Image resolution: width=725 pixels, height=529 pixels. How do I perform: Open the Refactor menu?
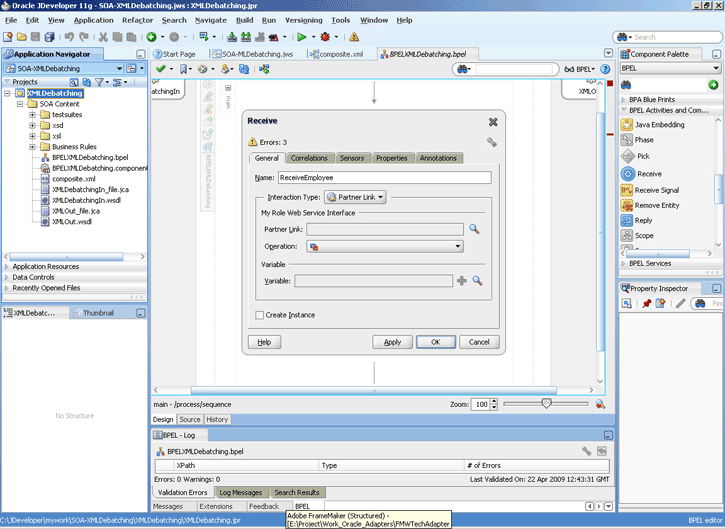tap(137, 20)
